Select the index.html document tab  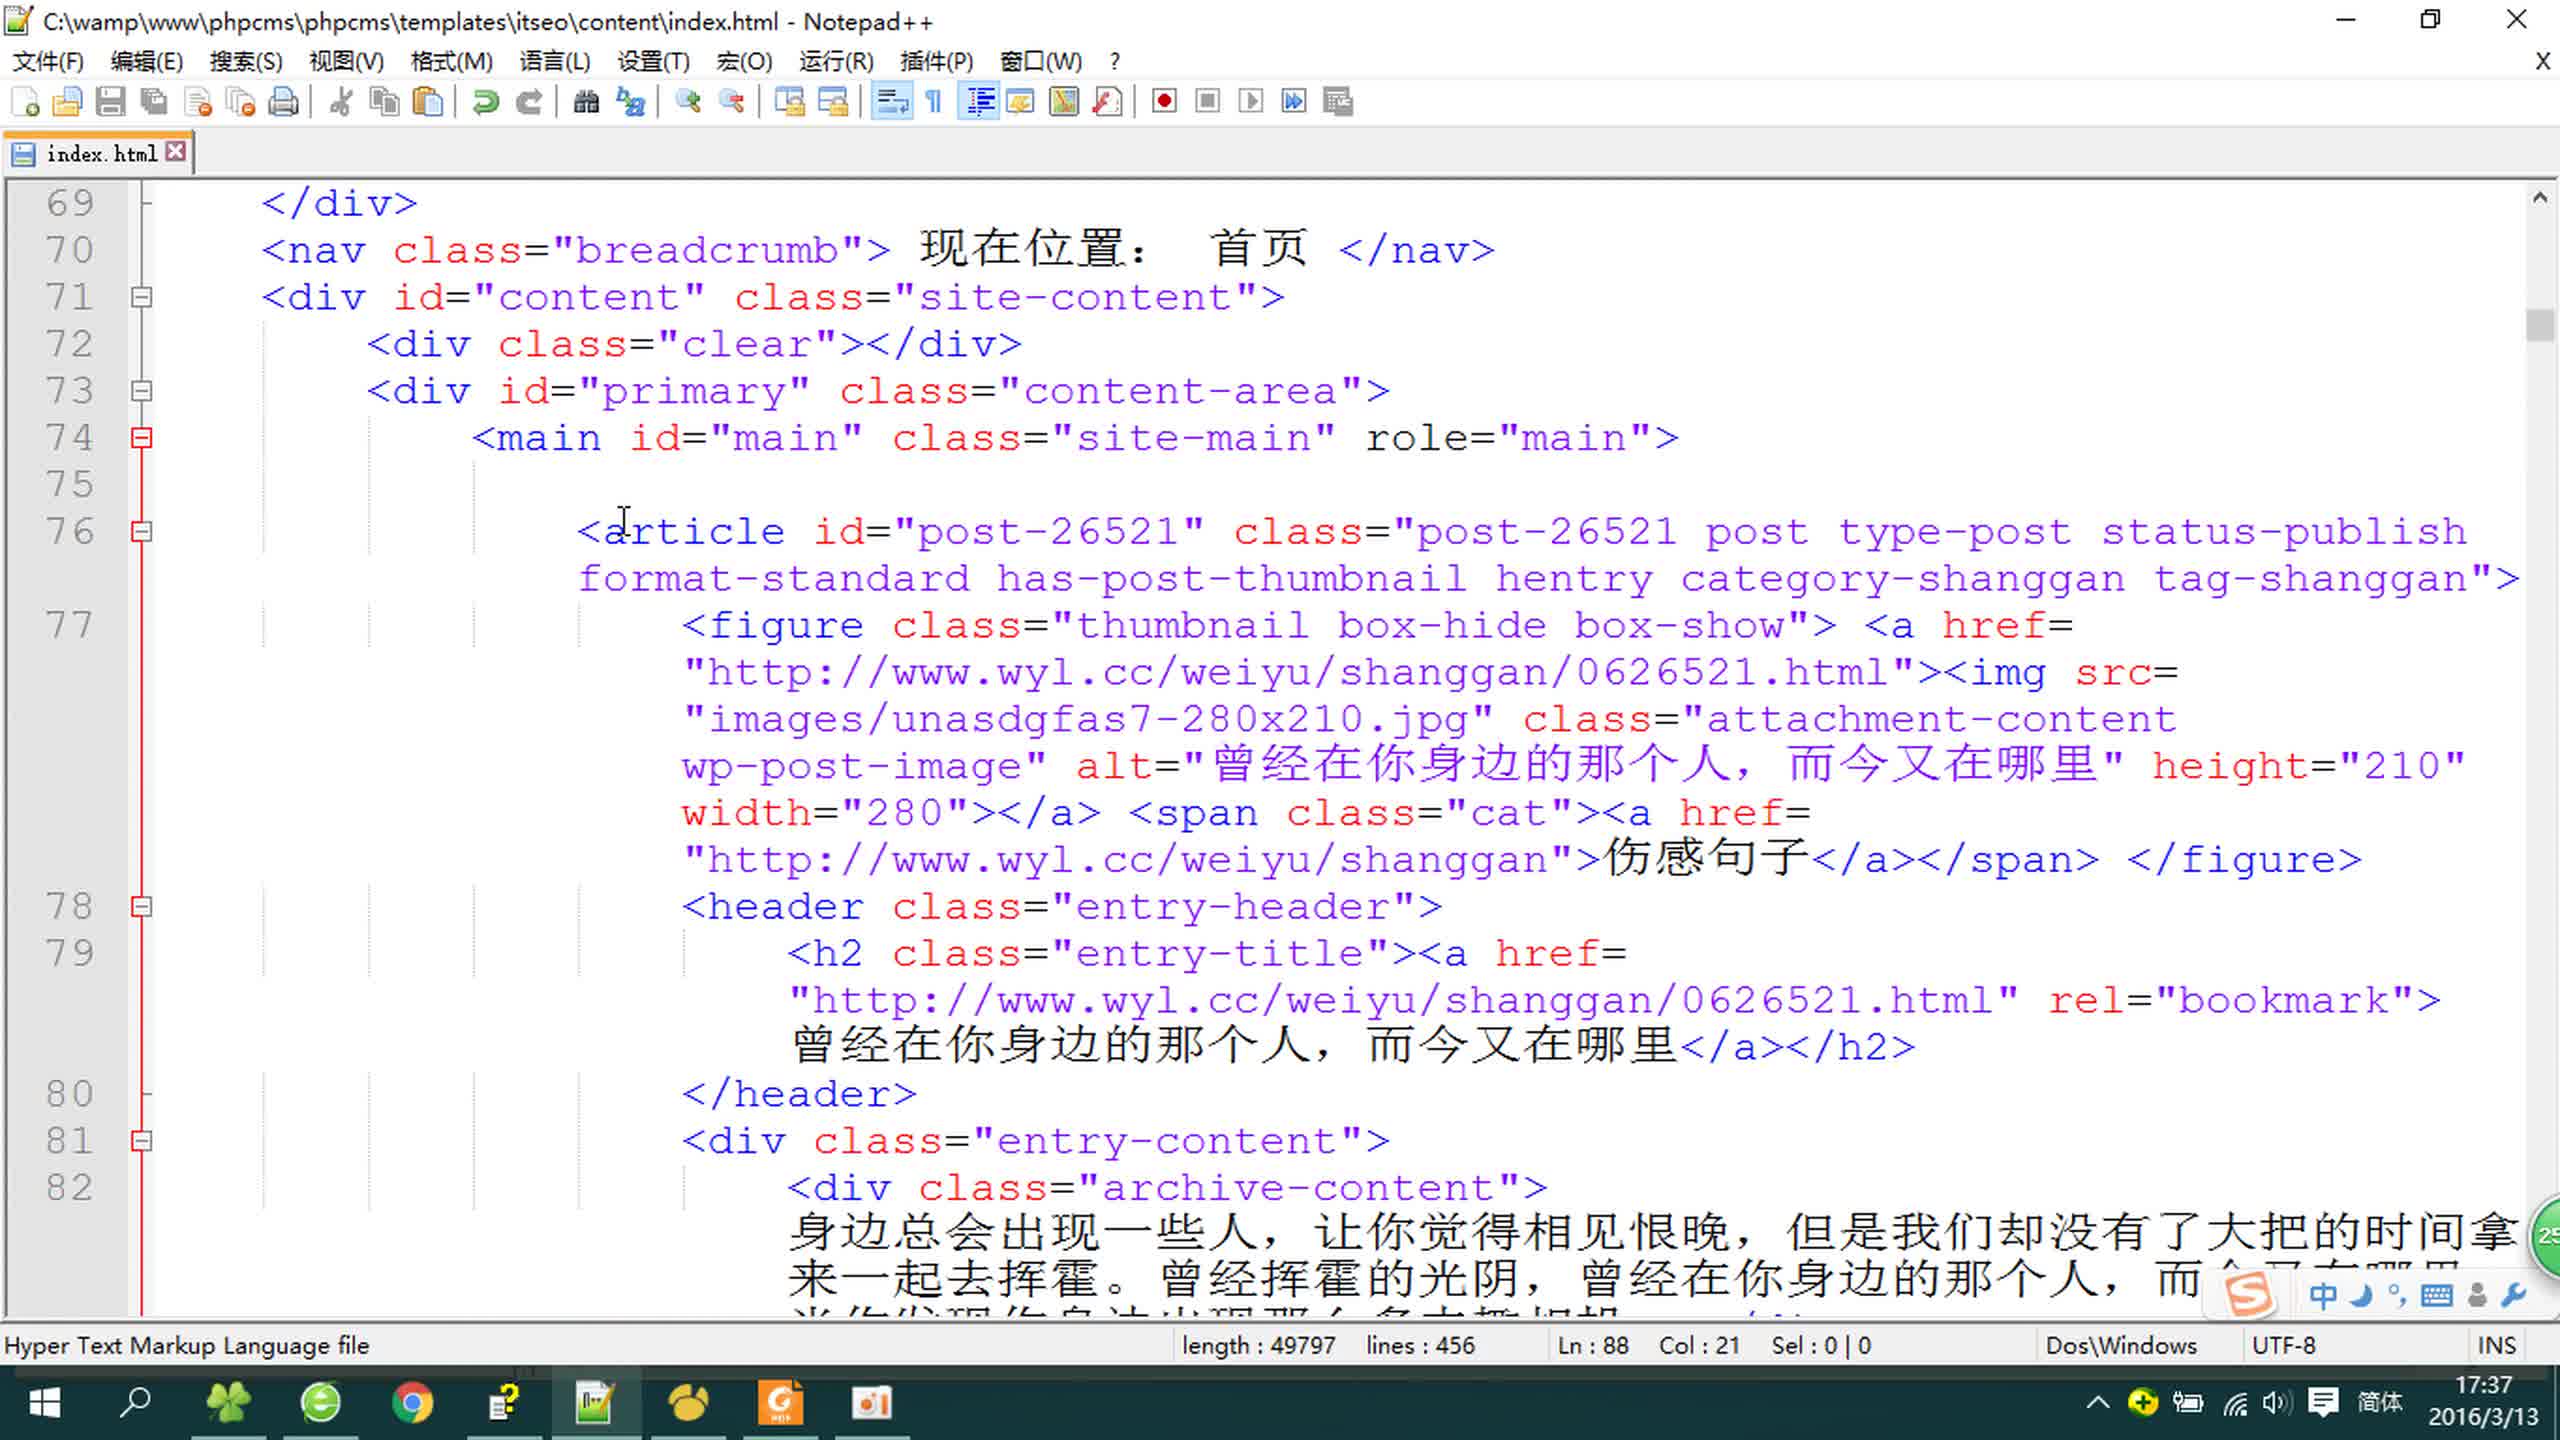(101, 153)
